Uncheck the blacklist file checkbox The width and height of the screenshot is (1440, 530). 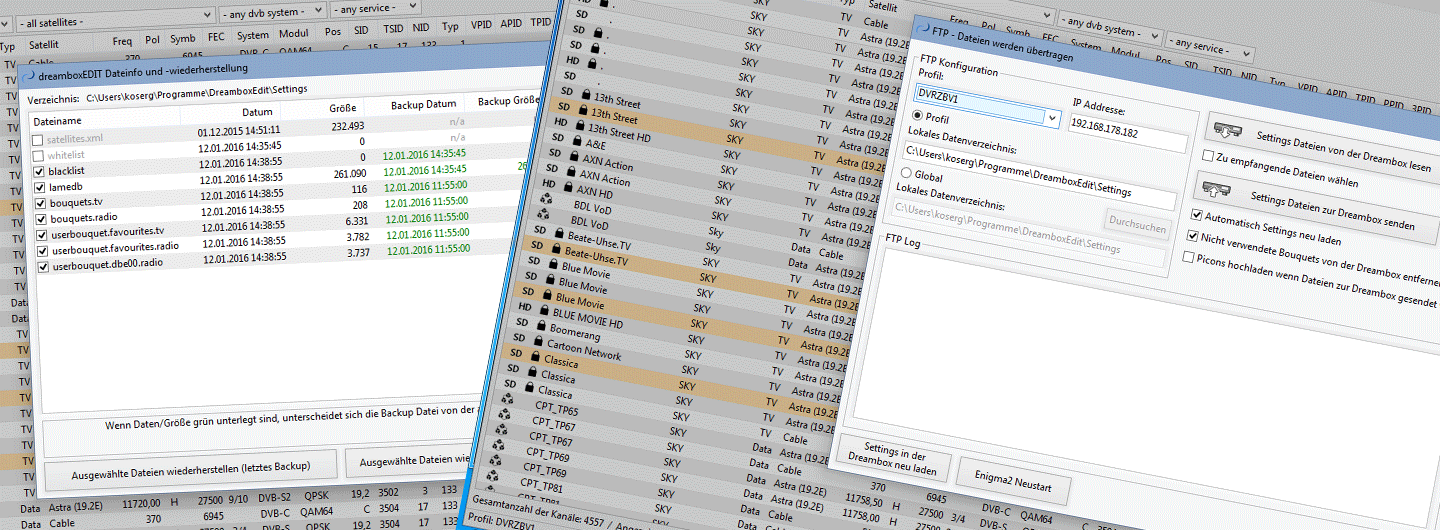pos(40,171)
